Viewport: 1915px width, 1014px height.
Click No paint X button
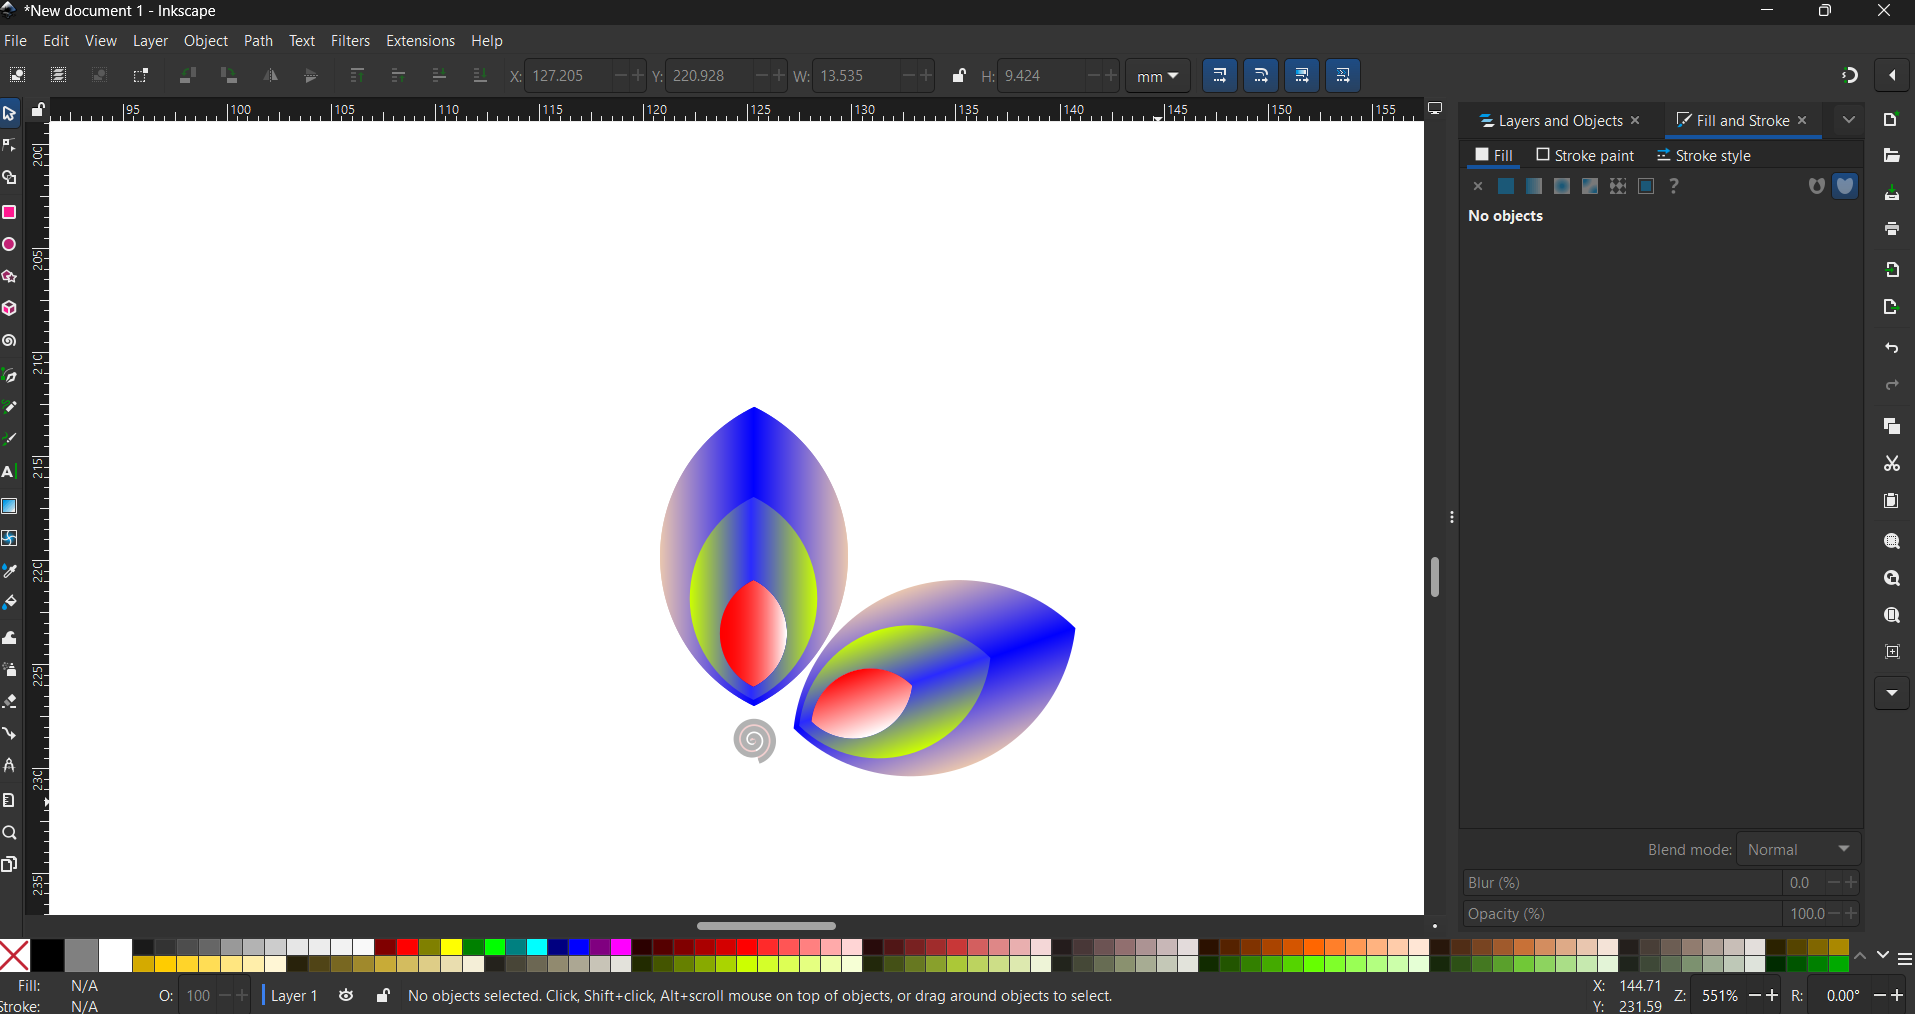1478,187
